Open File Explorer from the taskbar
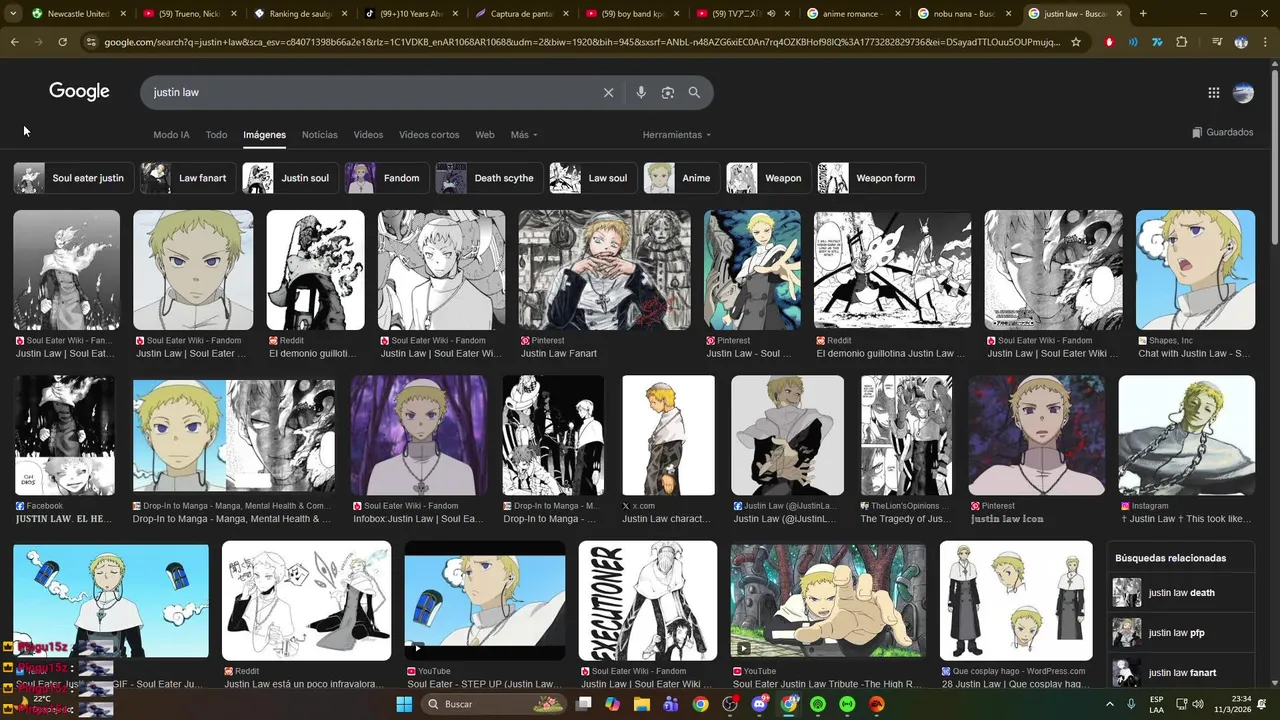 (641, 704)
